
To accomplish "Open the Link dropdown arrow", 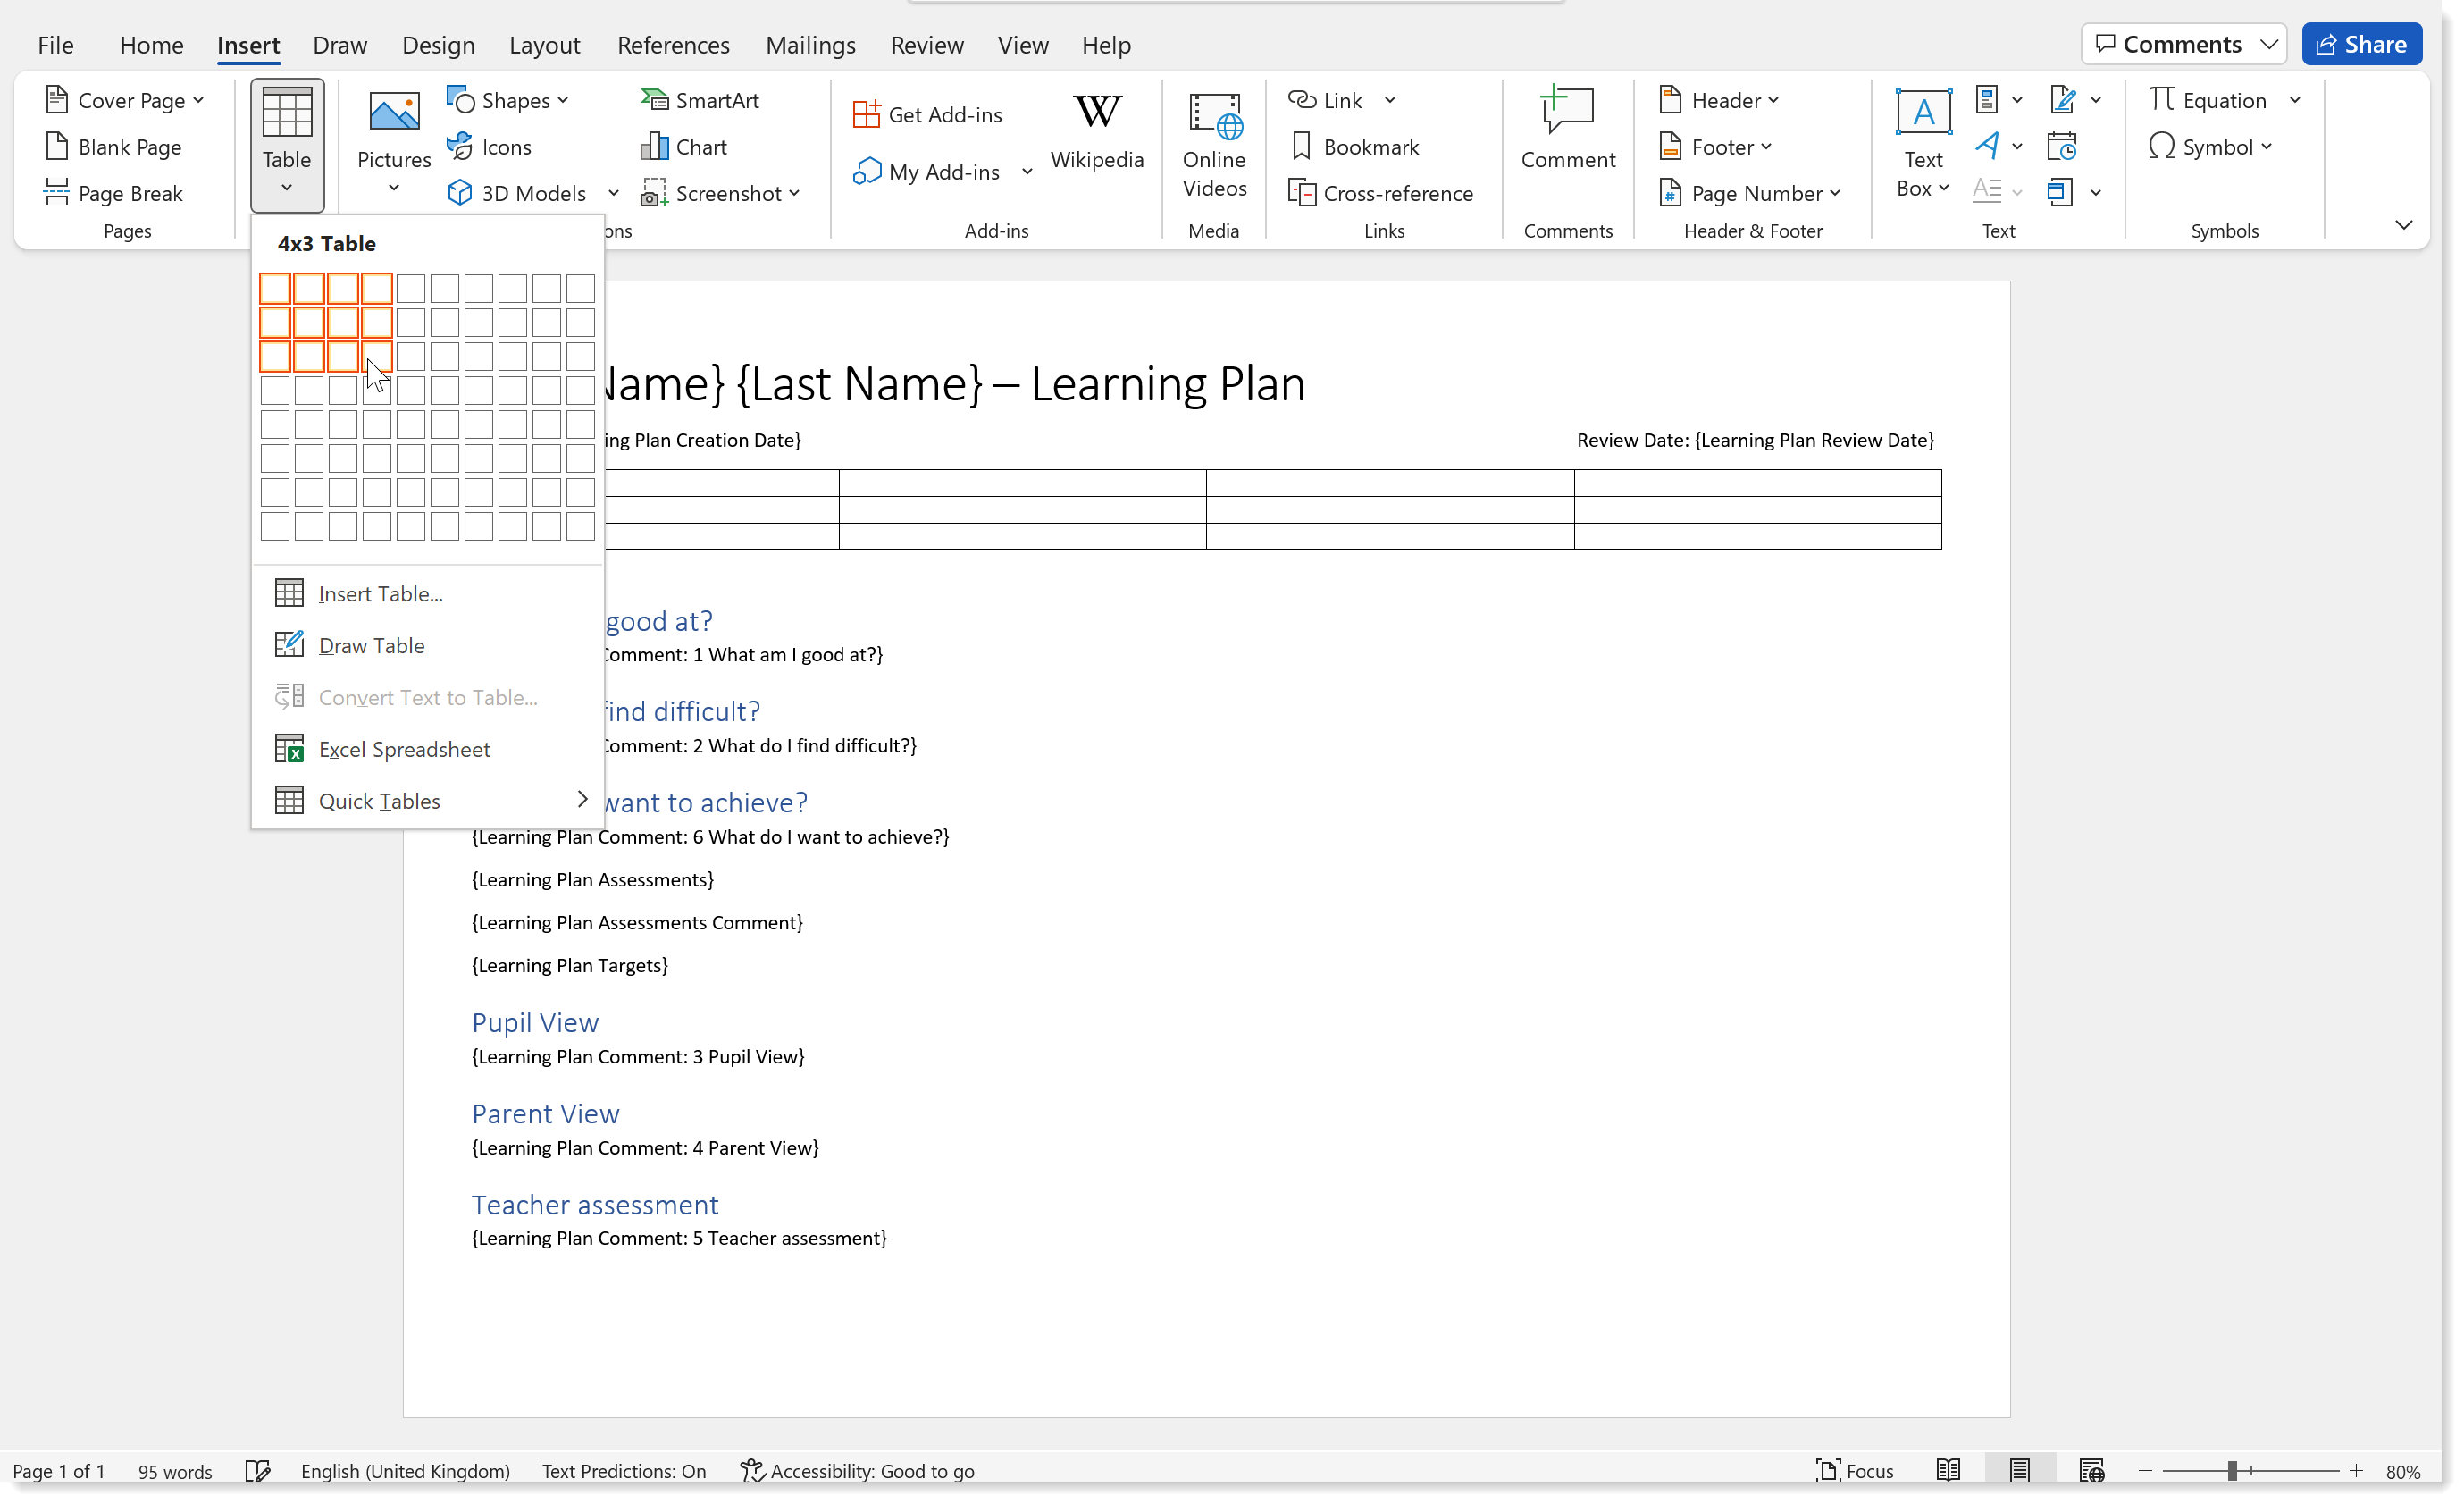I will [1390, 100].
